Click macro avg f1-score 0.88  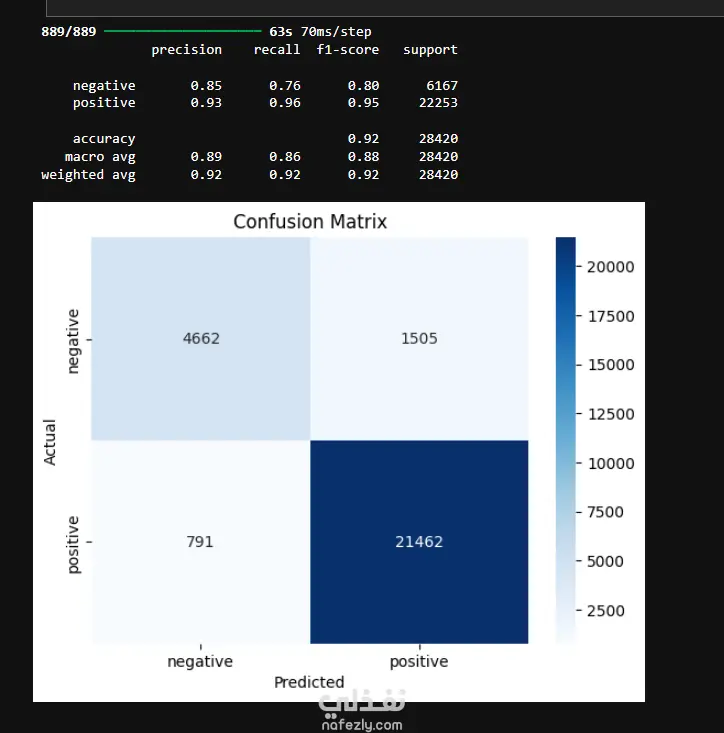click(x=363, y=156)
